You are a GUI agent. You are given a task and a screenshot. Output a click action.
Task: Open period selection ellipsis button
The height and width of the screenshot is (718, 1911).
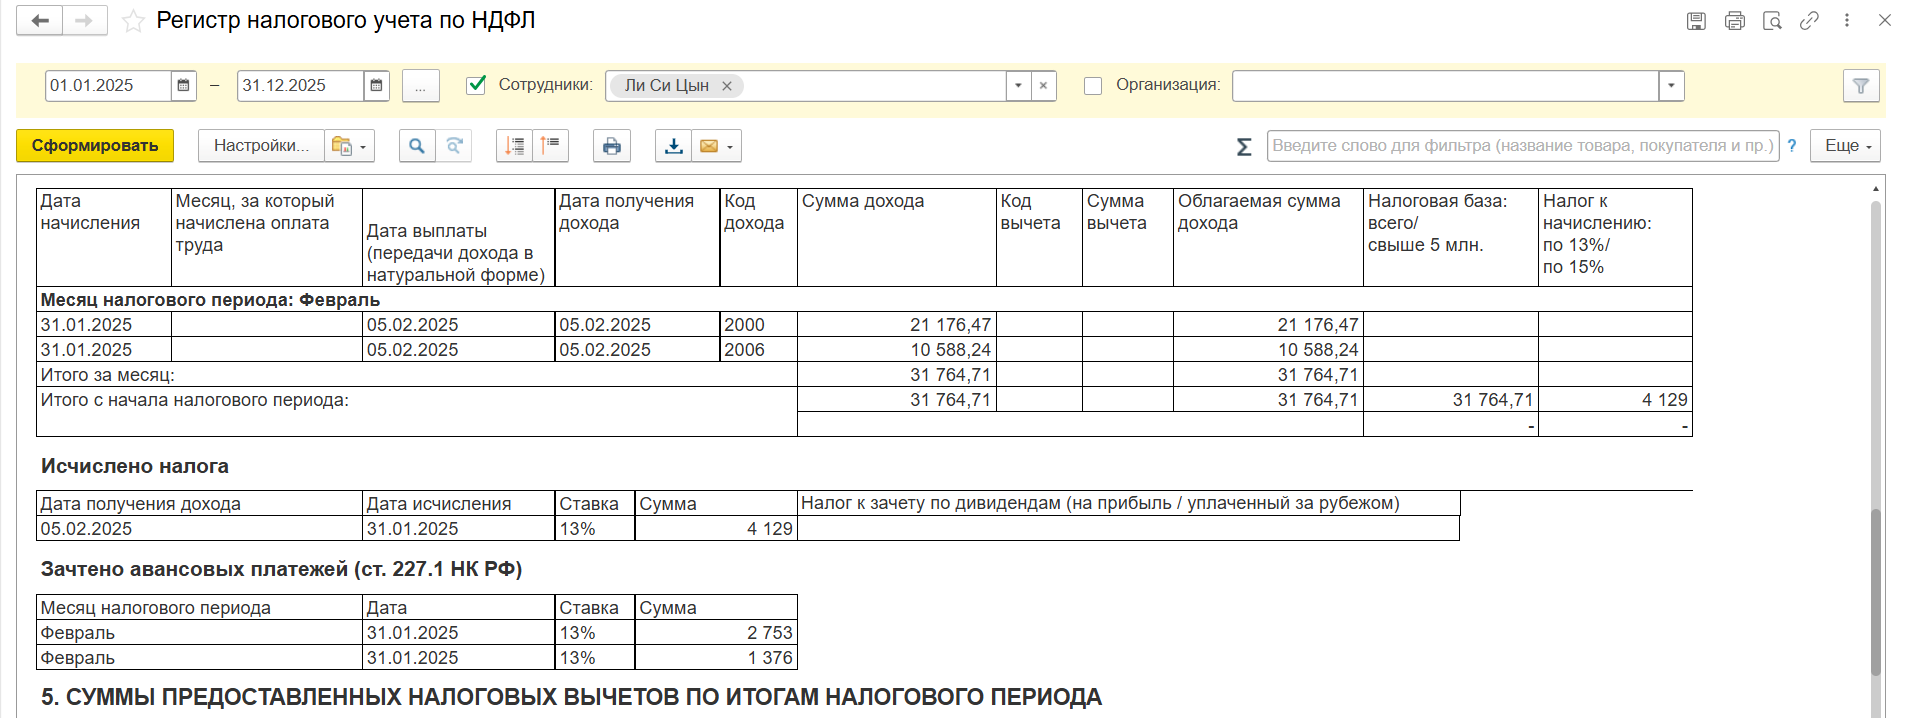421,86
